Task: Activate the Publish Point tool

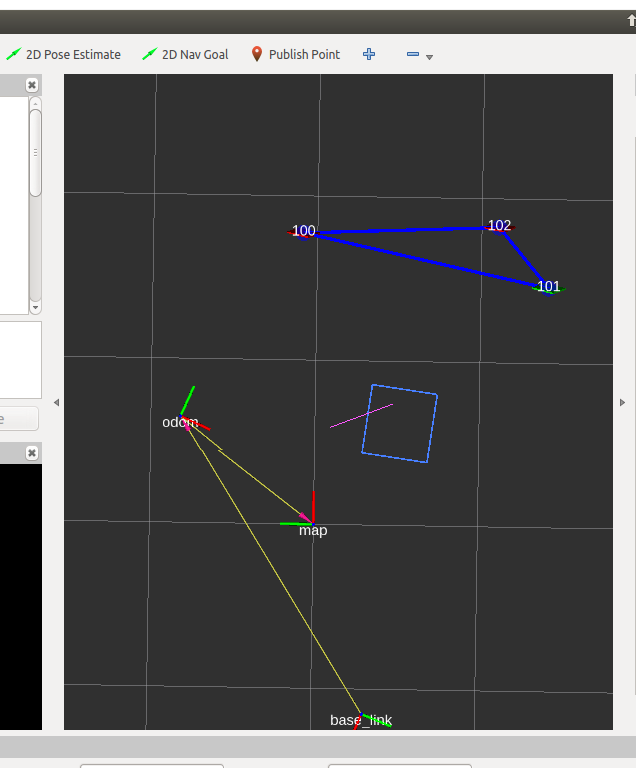Action: click(295, 54)
